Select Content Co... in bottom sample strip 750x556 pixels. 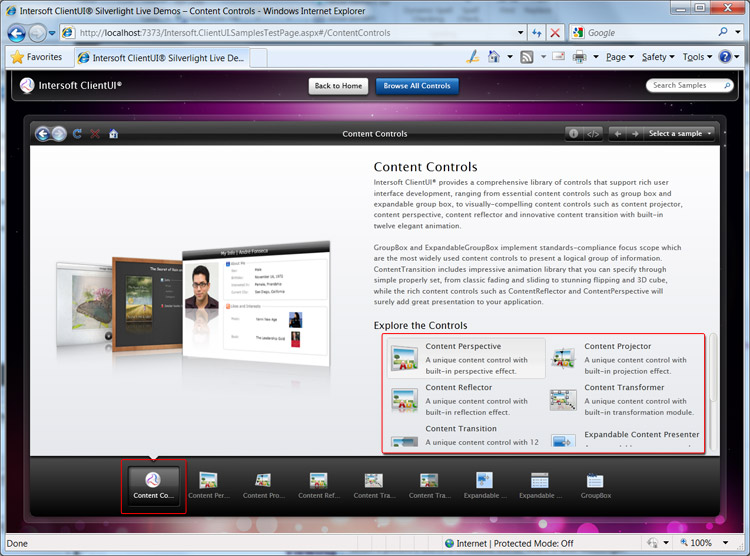[x=154, y=486]
